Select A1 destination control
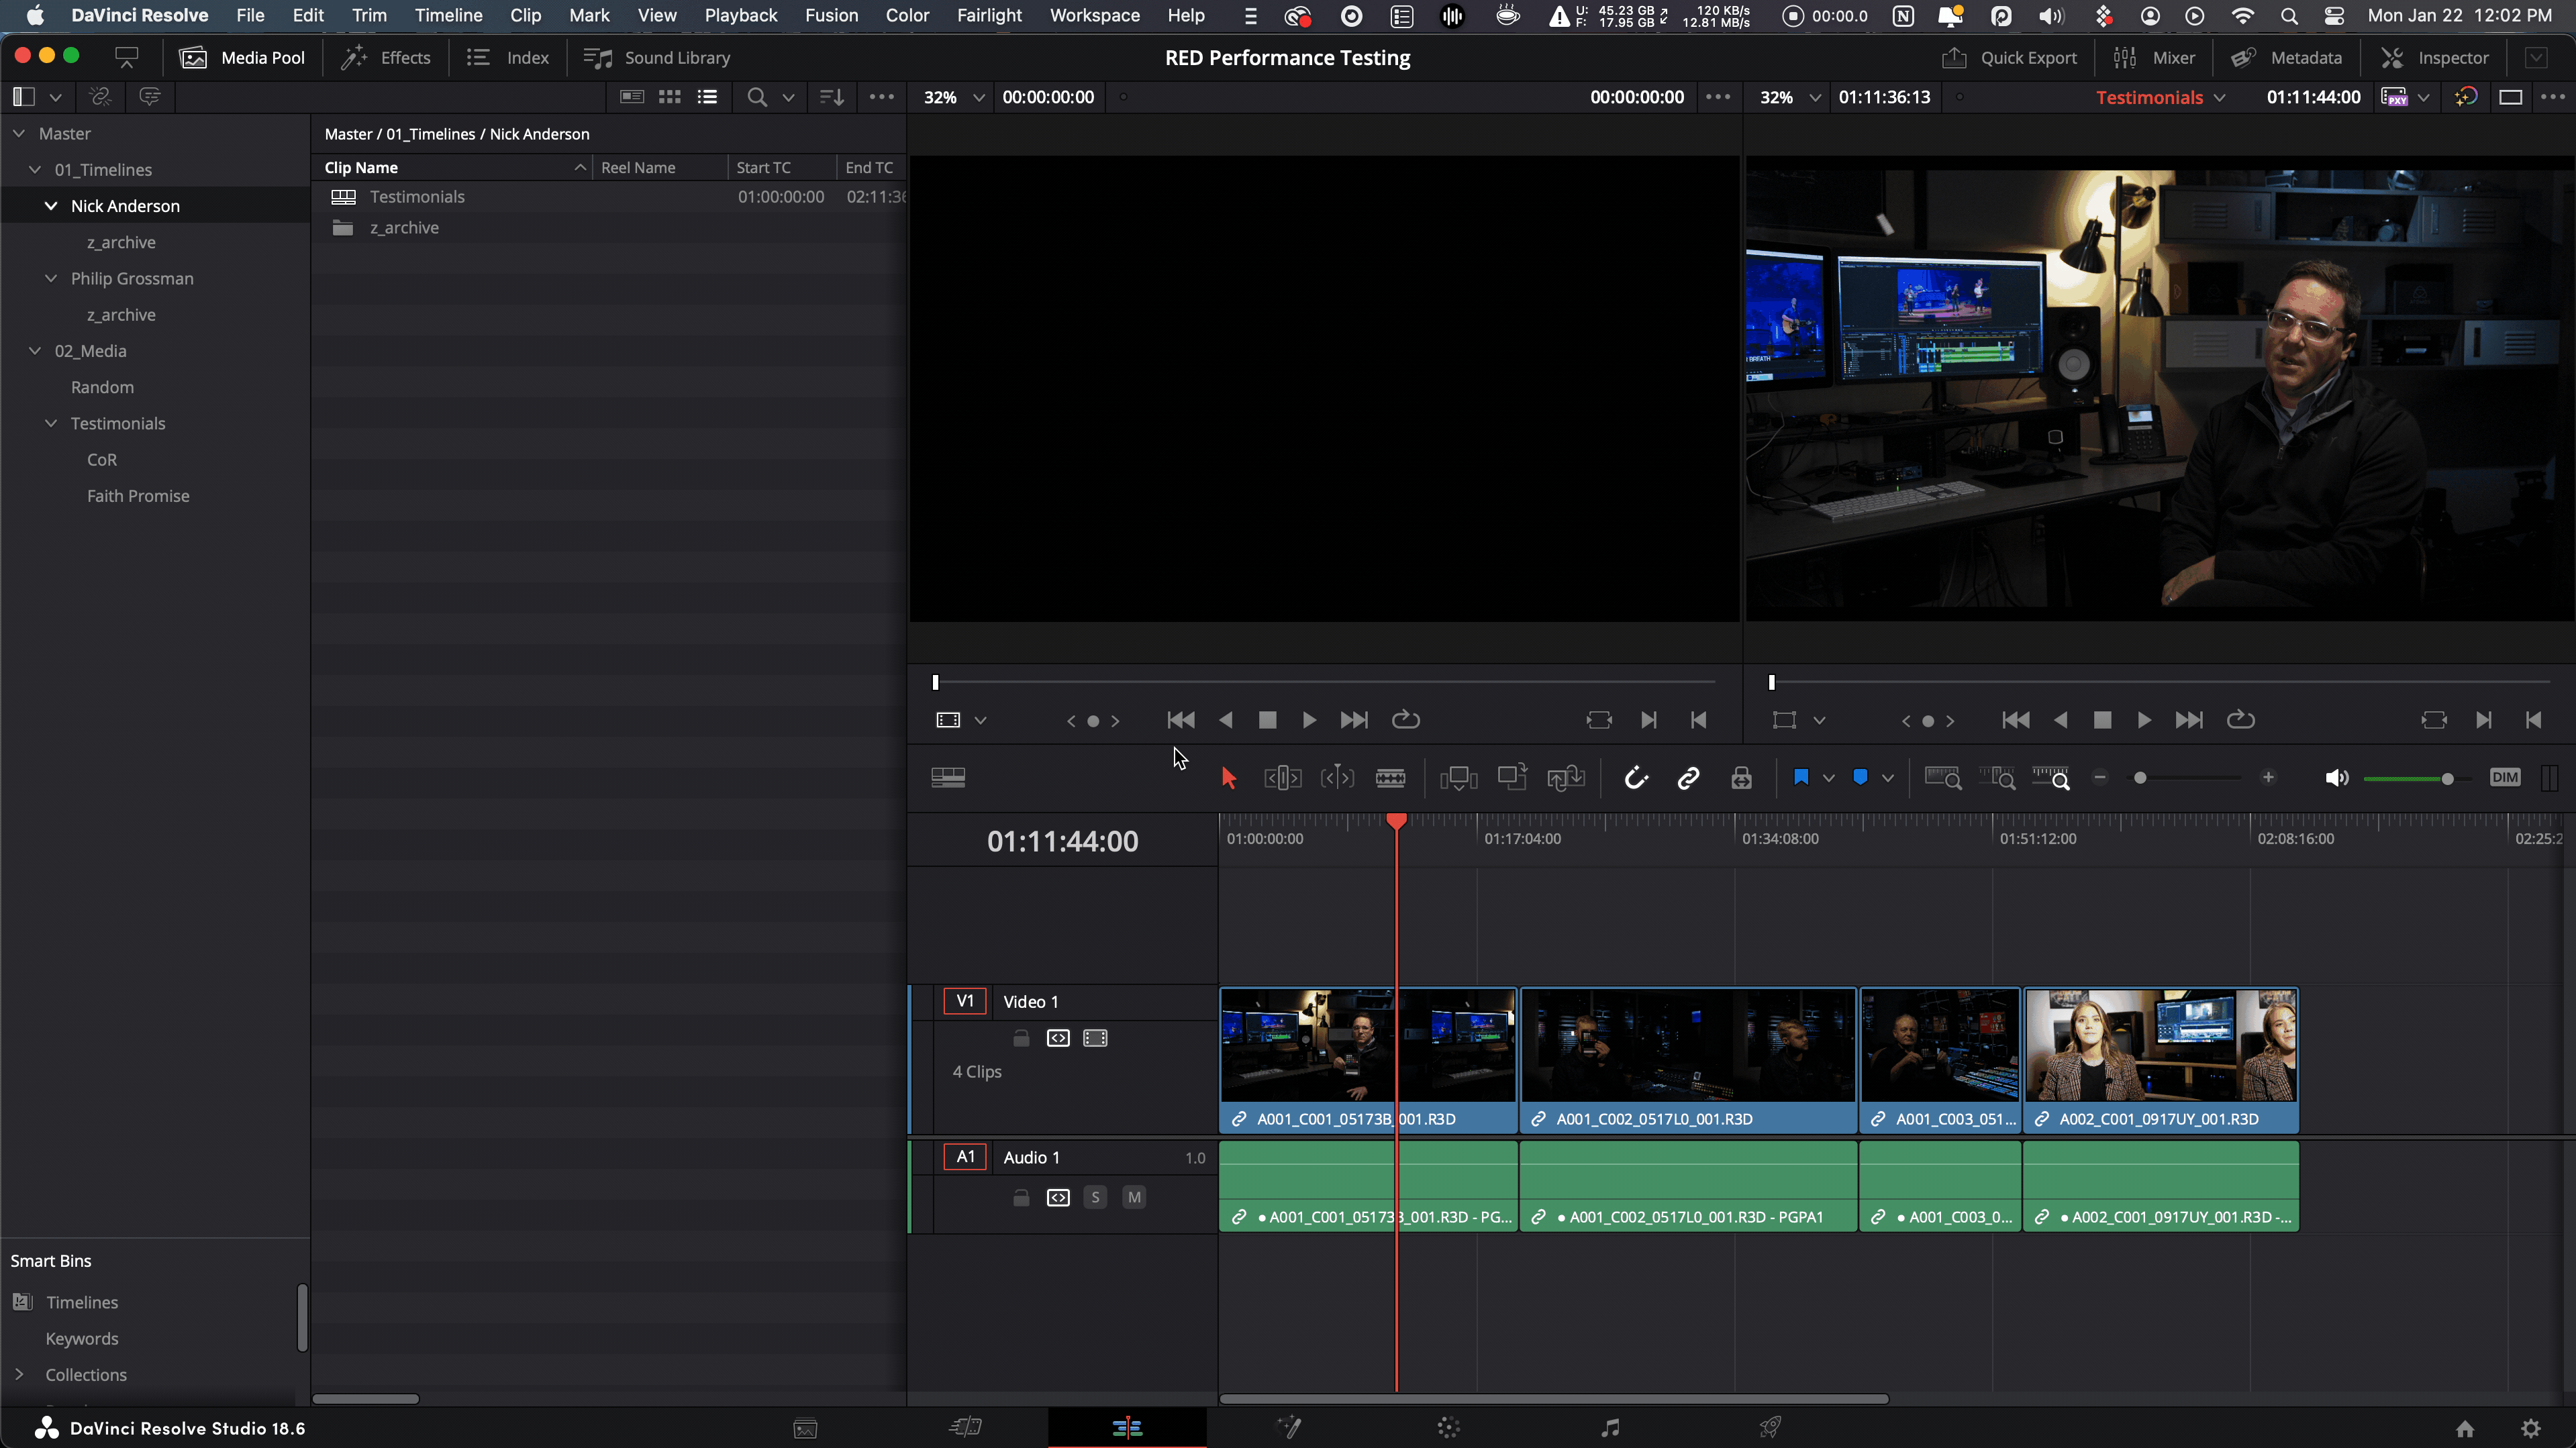This screenshot has width=2576, height=1448. pyautogui.click(x=965, y=1157)
